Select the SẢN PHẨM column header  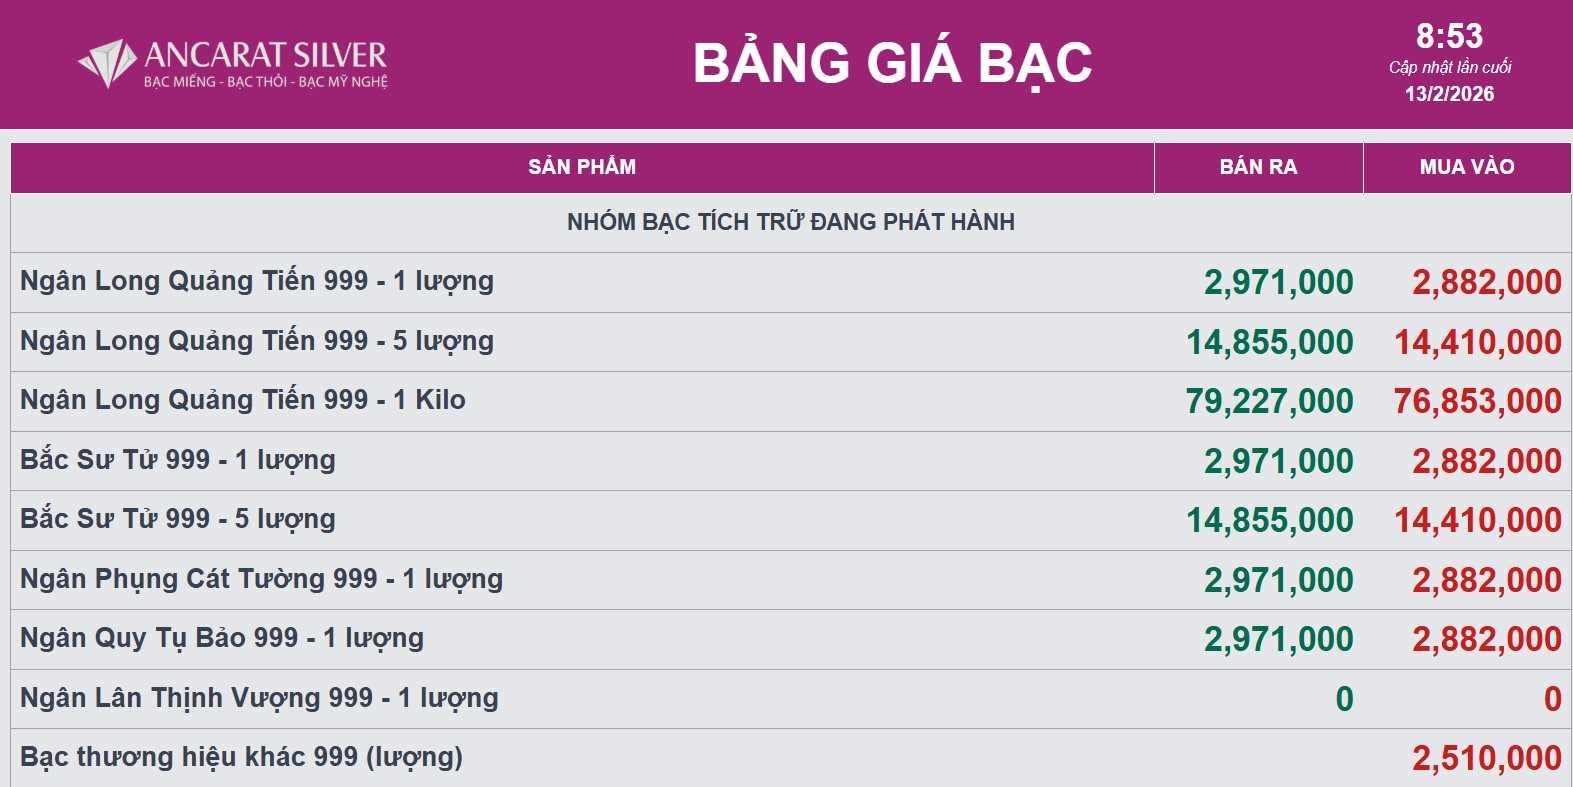tap(582, 167)
